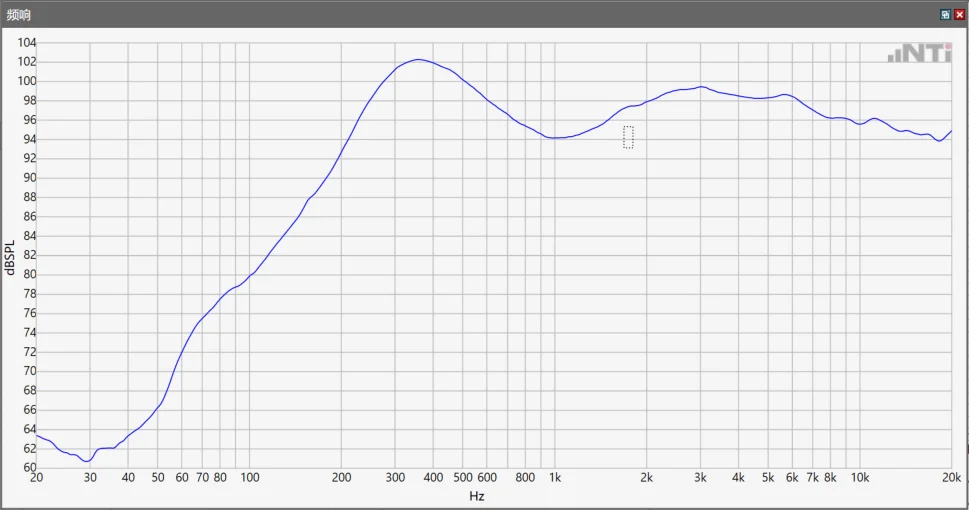Viewport: 969px width, 510px height.
Task: Click the 104 value on the dBSPL axis
Action: [27, 43]
